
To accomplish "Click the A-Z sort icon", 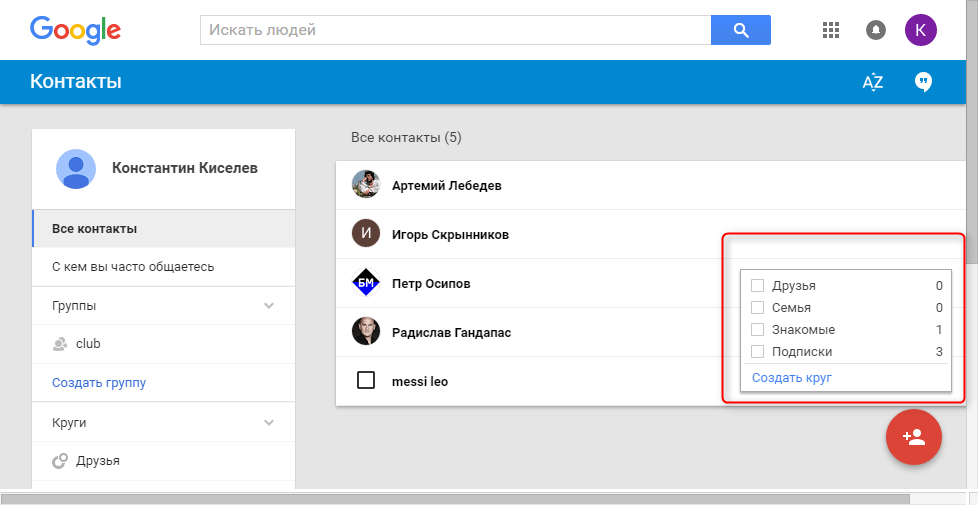I will pos(873,82).
